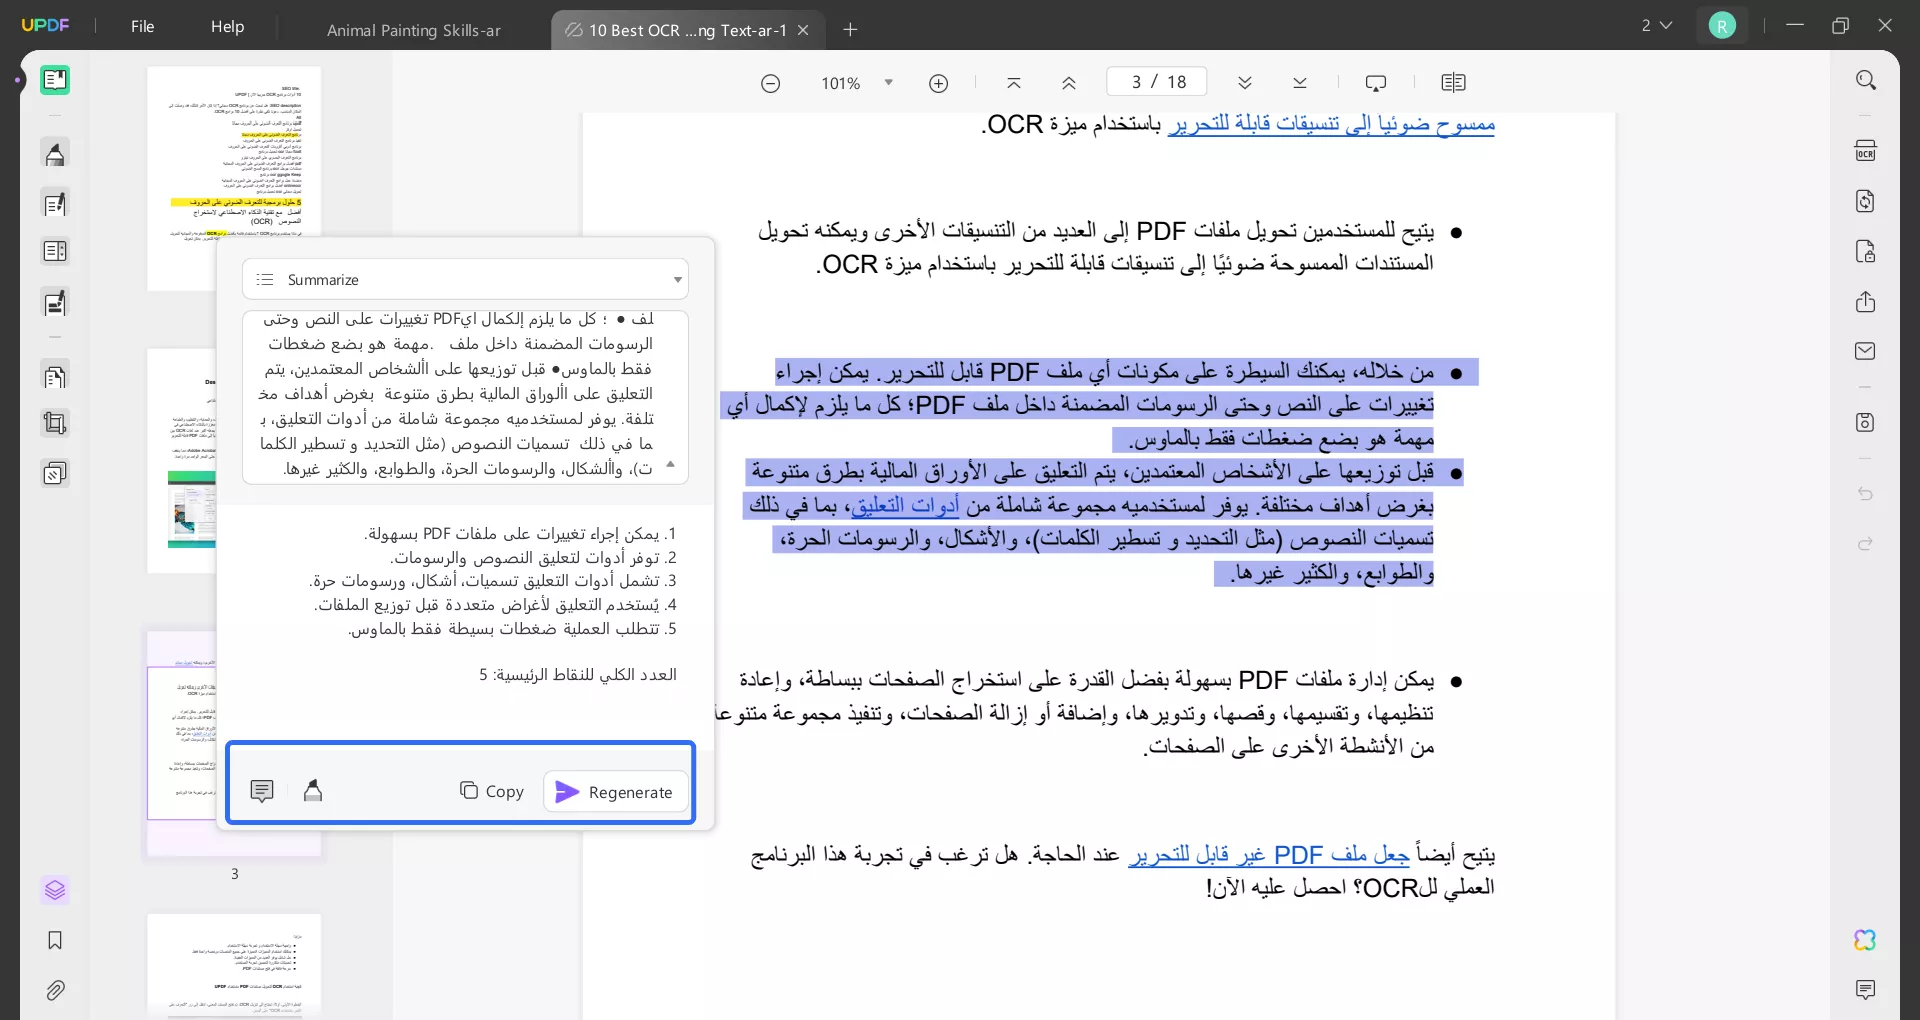
Task: Open the Convert pages tool
Action: click(55, 377)
